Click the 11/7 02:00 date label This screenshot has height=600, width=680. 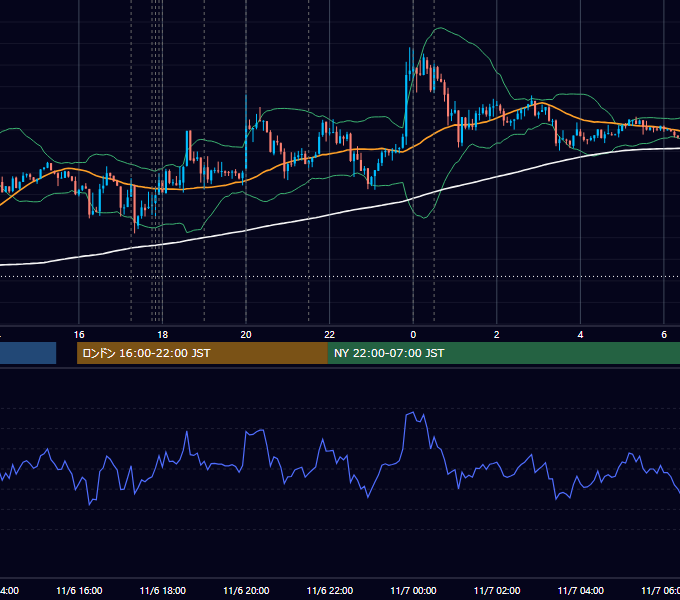[497, 590]
